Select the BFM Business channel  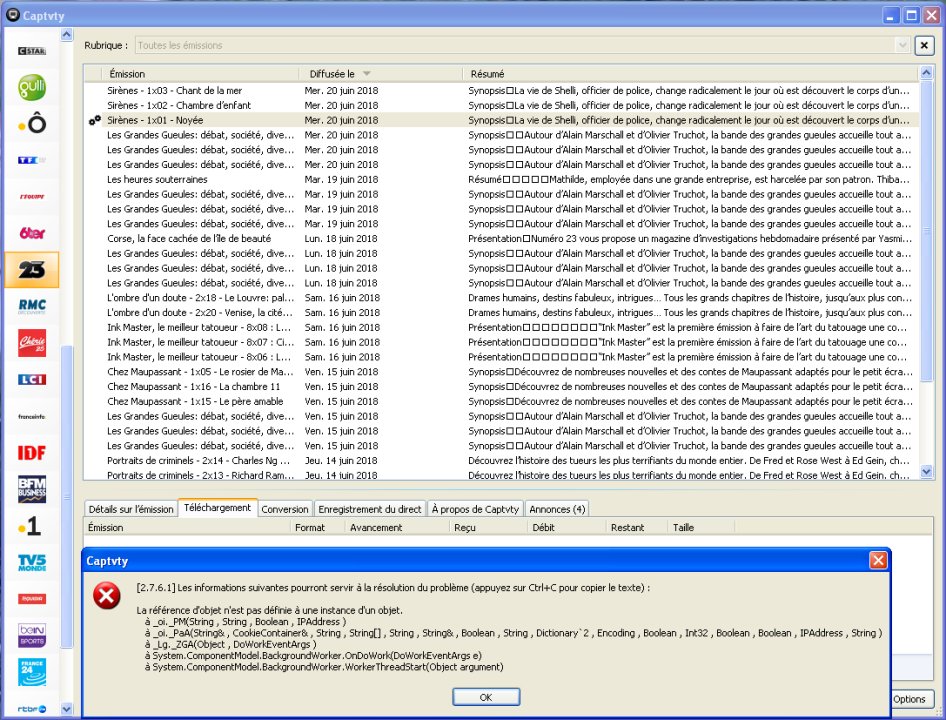point(32,489)
